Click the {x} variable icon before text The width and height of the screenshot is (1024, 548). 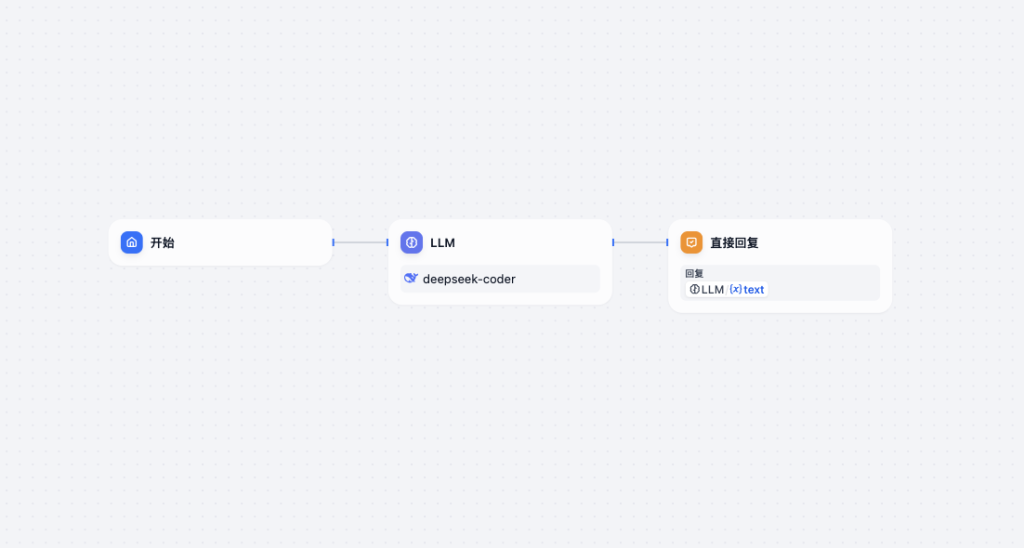click(735, 290)
